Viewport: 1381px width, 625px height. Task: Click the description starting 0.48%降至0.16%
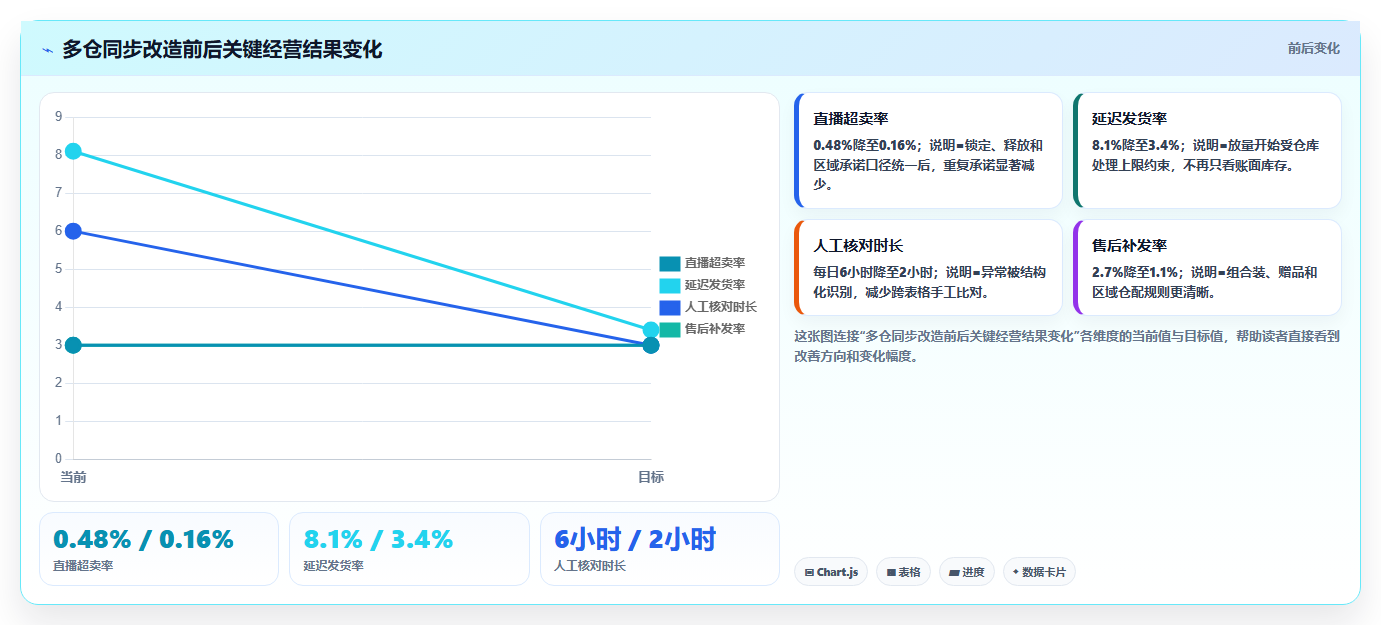929,165
